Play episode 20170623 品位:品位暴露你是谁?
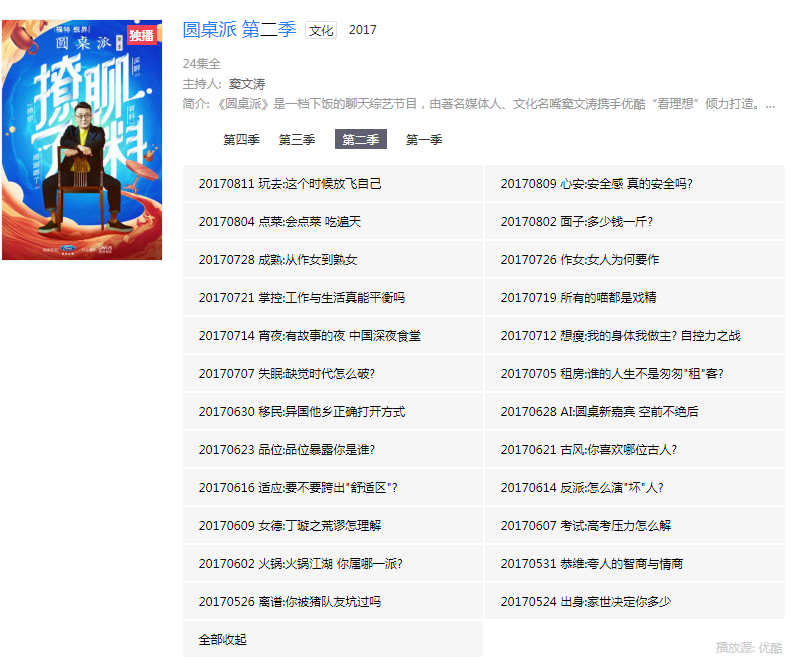793x663 pixels. tap(333, 450)
